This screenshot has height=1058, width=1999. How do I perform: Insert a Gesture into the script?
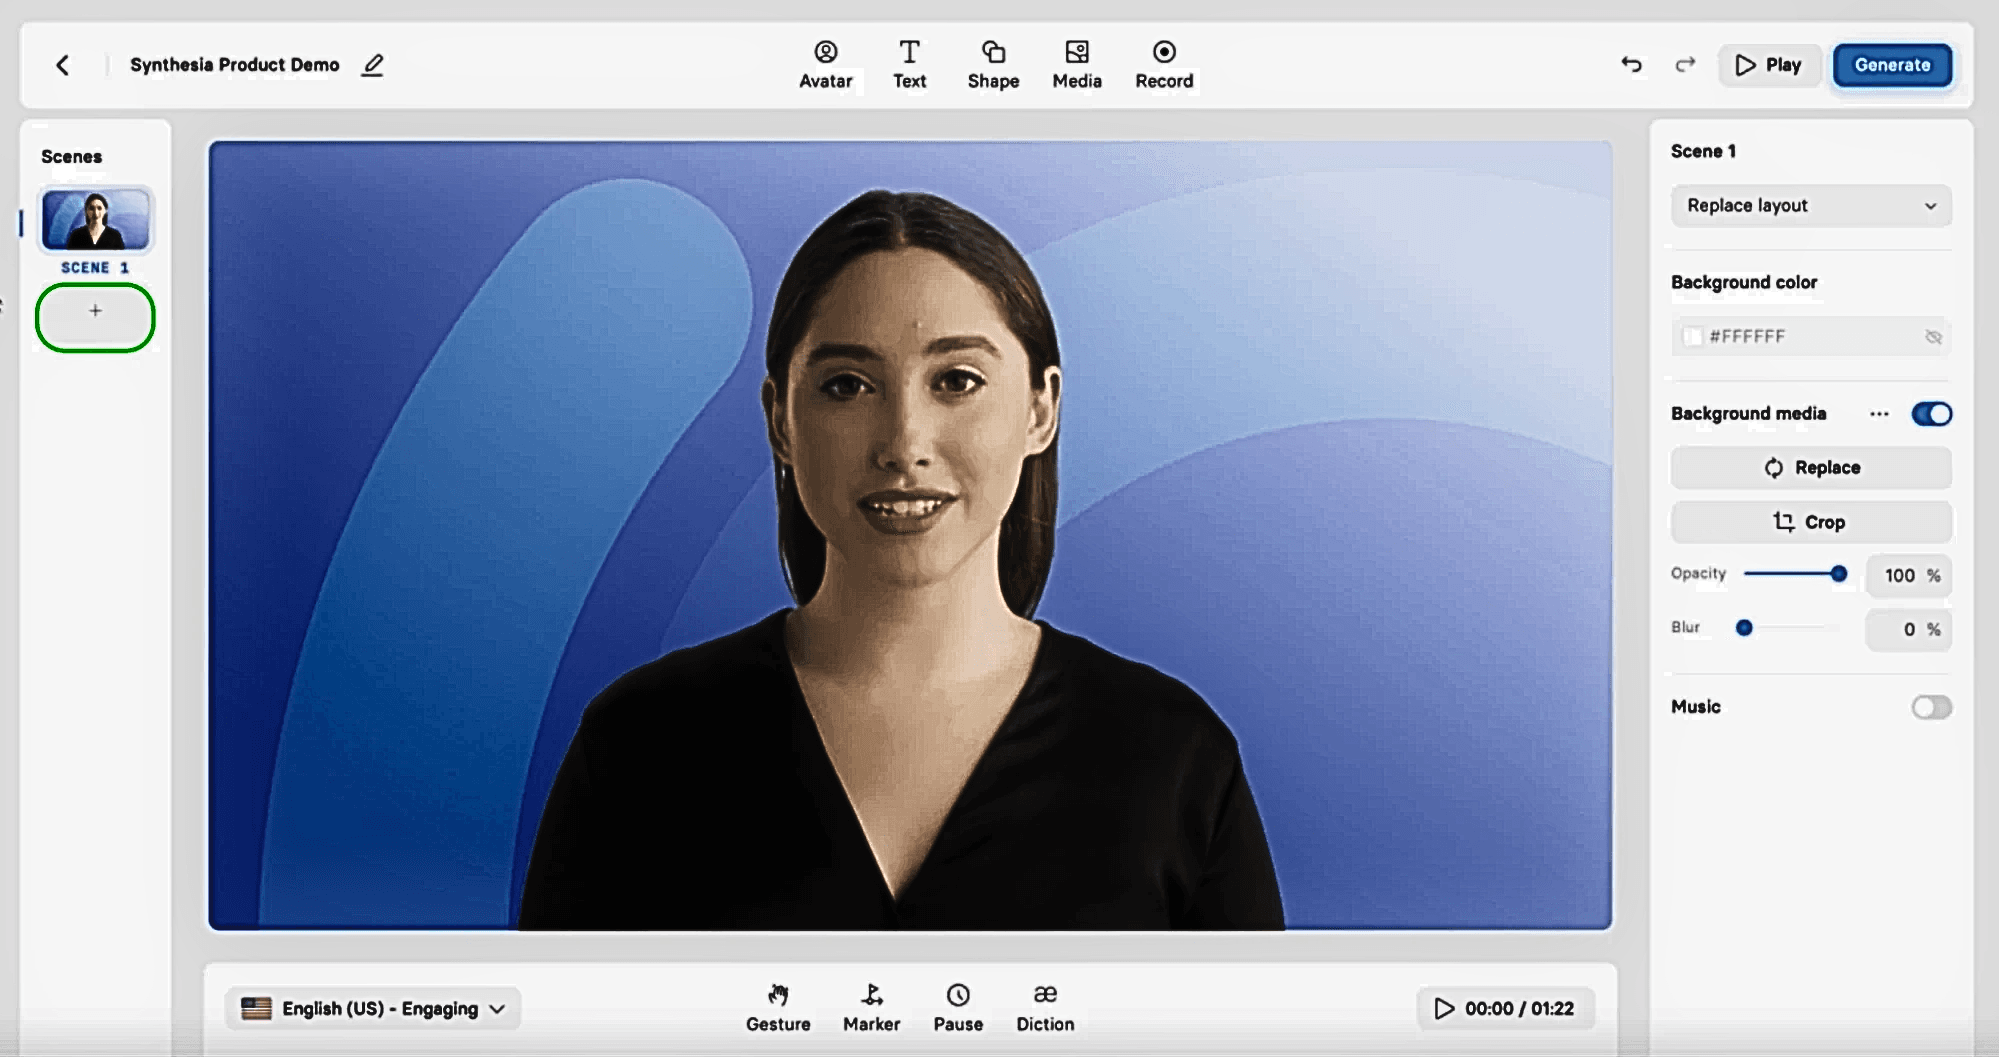(778, 1008)
